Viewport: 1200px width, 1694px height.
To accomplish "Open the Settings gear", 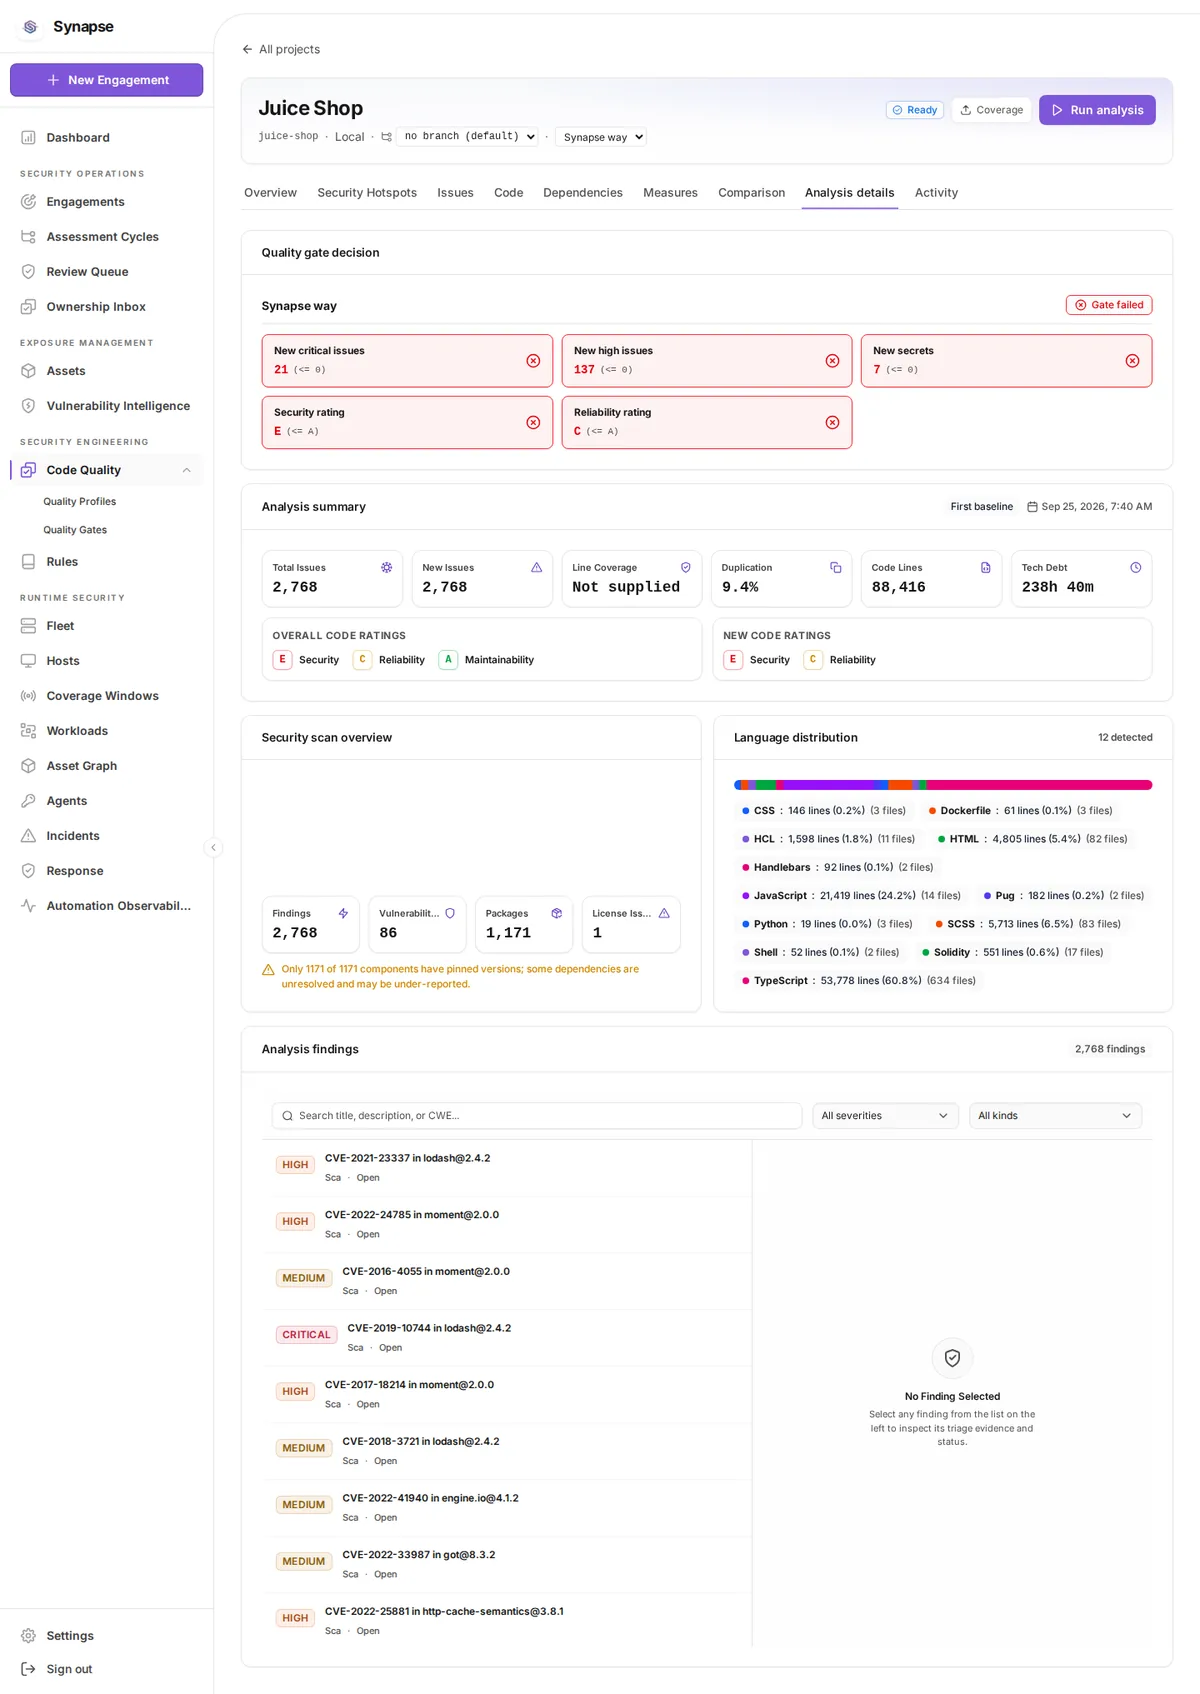I will tap(28, 1636).
